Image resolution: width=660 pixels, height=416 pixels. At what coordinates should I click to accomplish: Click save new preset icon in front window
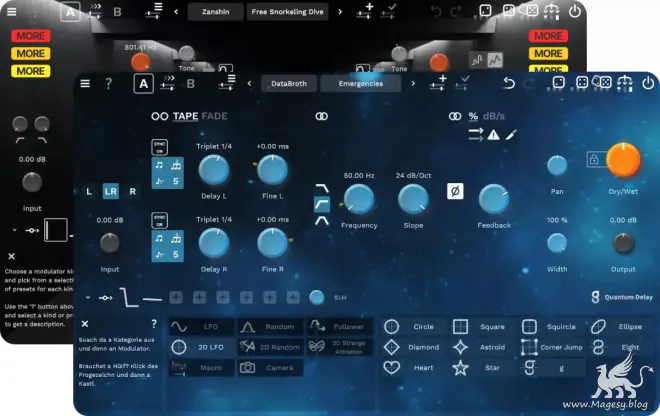438,83
